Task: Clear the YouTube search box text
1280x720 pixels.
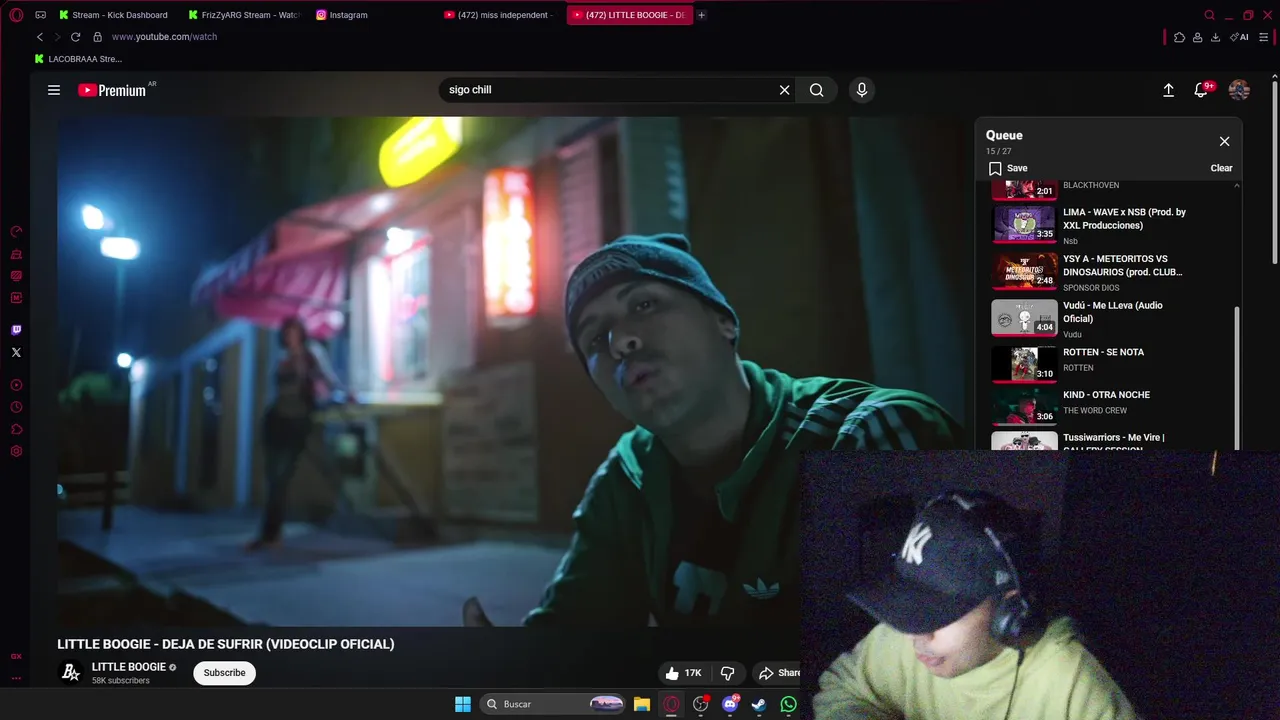Action: pos(784,90)
